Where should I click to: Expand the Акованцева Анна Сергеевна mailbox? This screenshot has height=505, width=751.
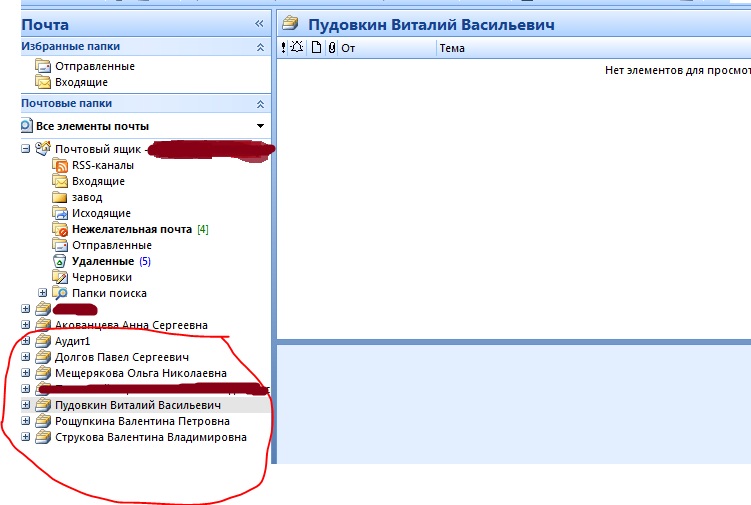(25, 325)
